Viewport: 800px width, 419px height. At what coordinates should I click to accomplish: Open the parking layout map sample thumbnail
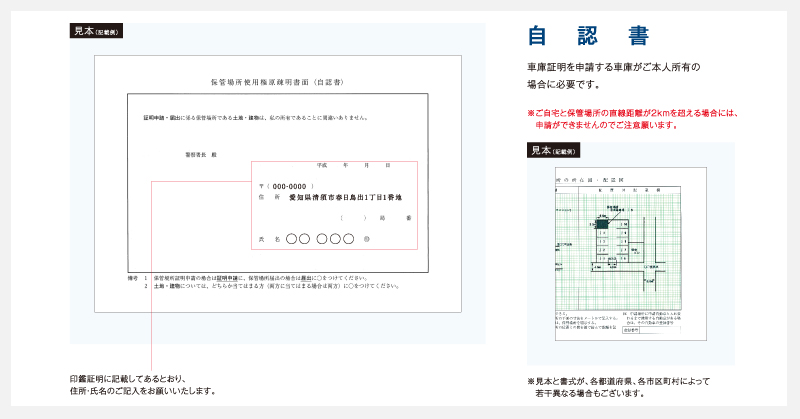(631, 254)
